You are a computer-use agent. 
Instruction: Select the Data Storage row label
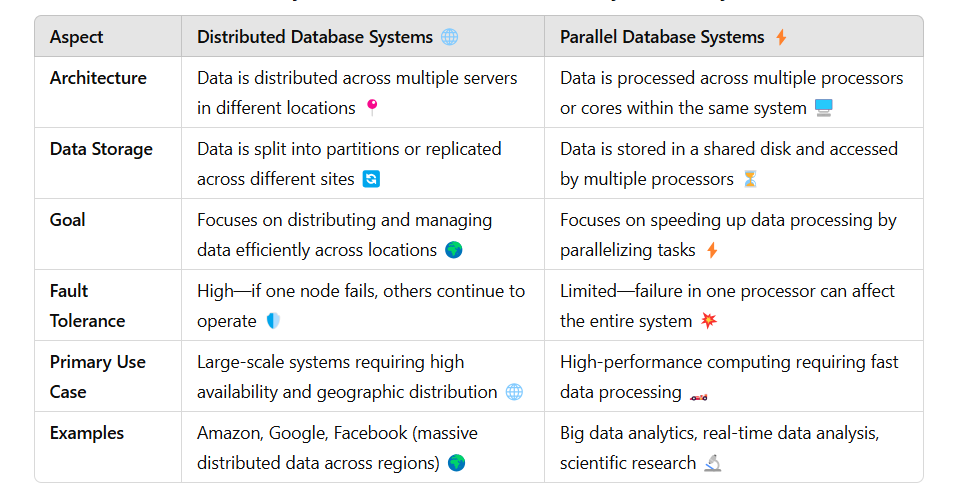(101, 150)
